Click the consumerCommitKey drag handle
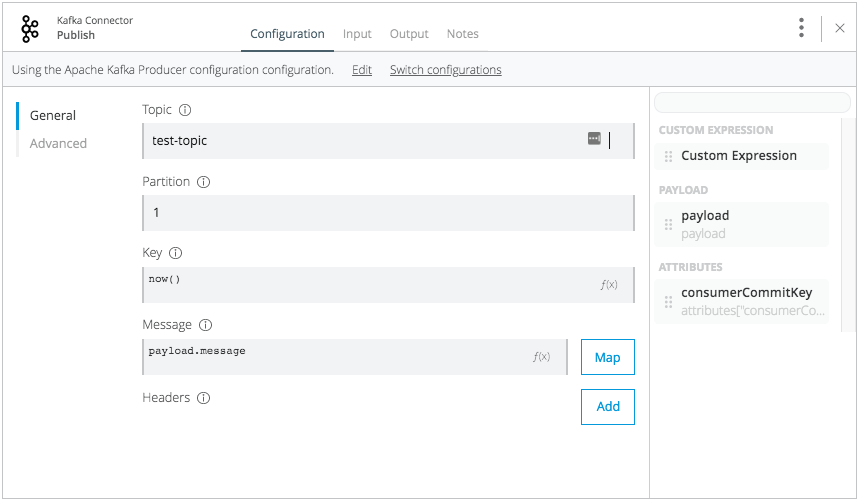 point(668,302)
